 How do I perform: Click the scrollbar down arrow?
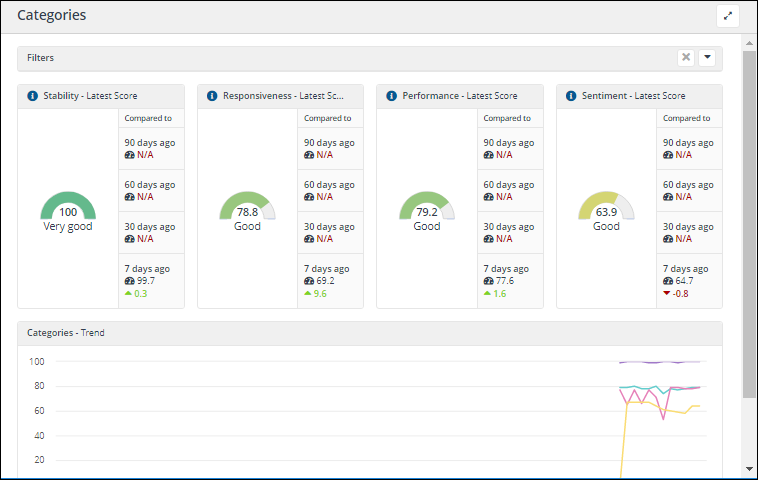[x=749, y=469]
